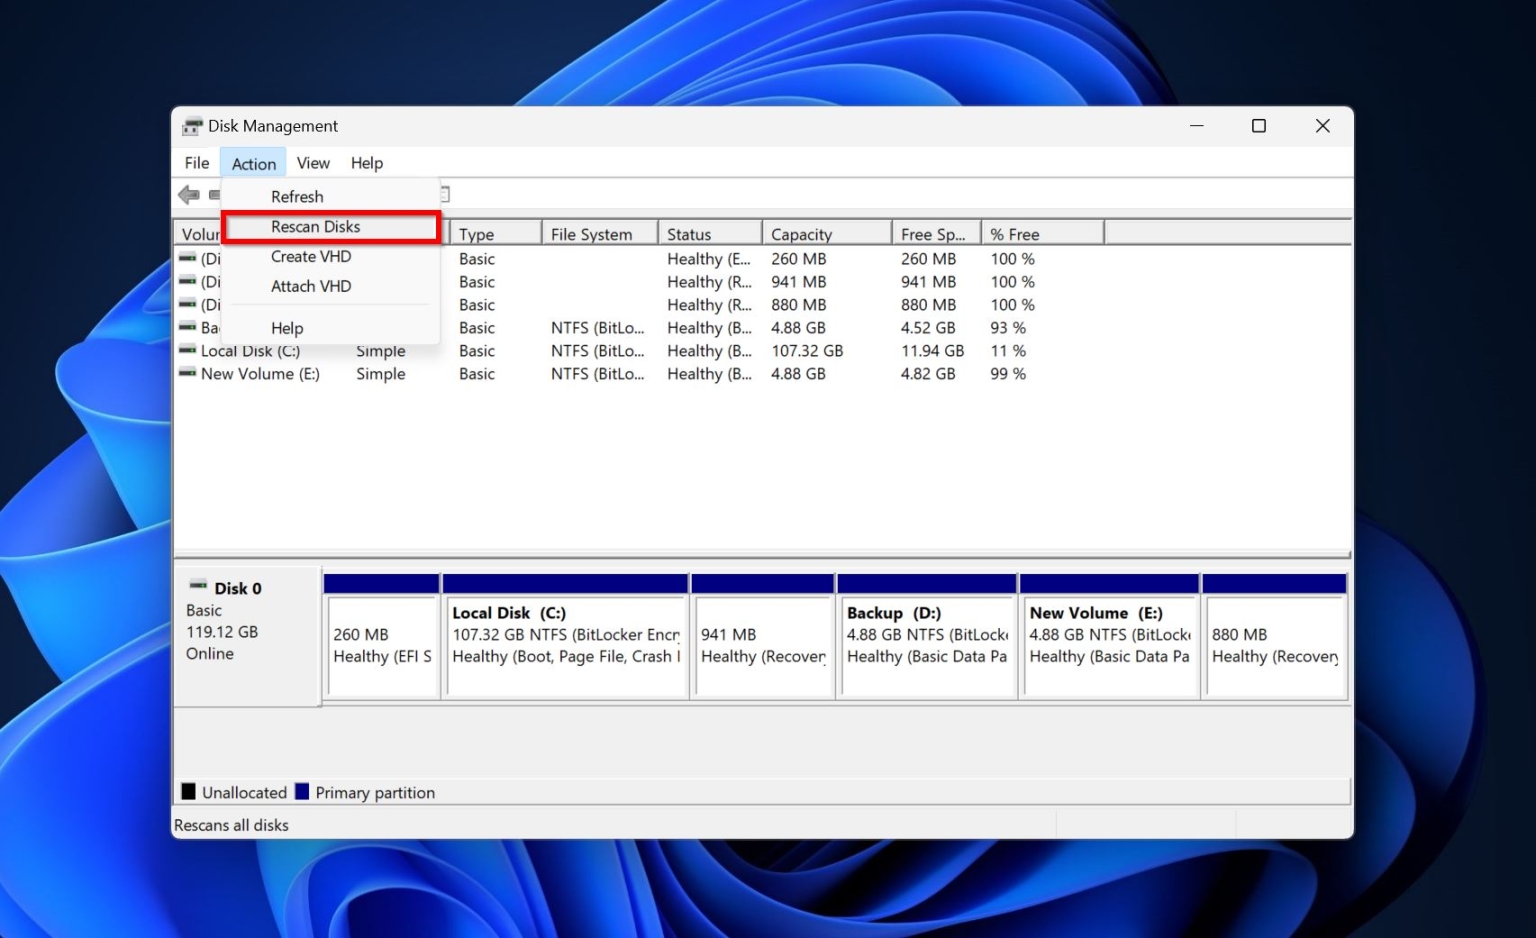
Task: Select the Local Disk (C:) volume icon
Action: [188, 351]
